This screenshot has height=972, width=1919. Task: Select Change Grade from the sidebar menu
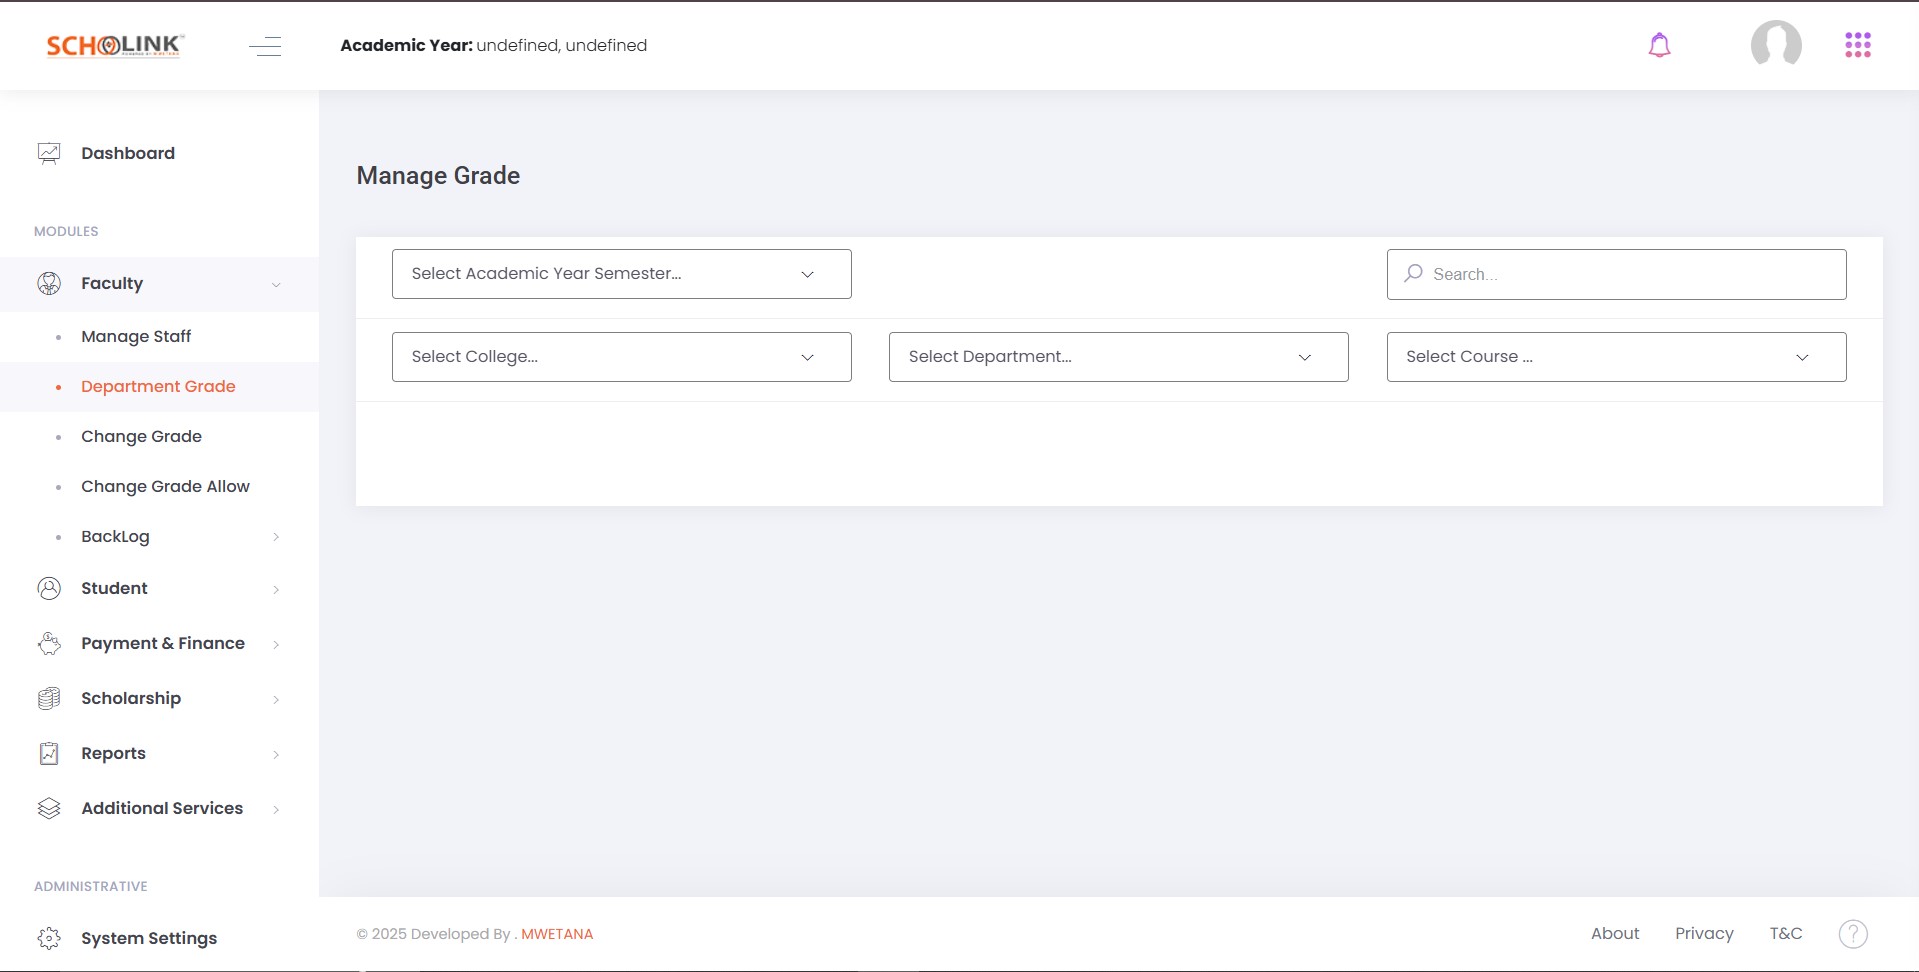coord(141,436)
